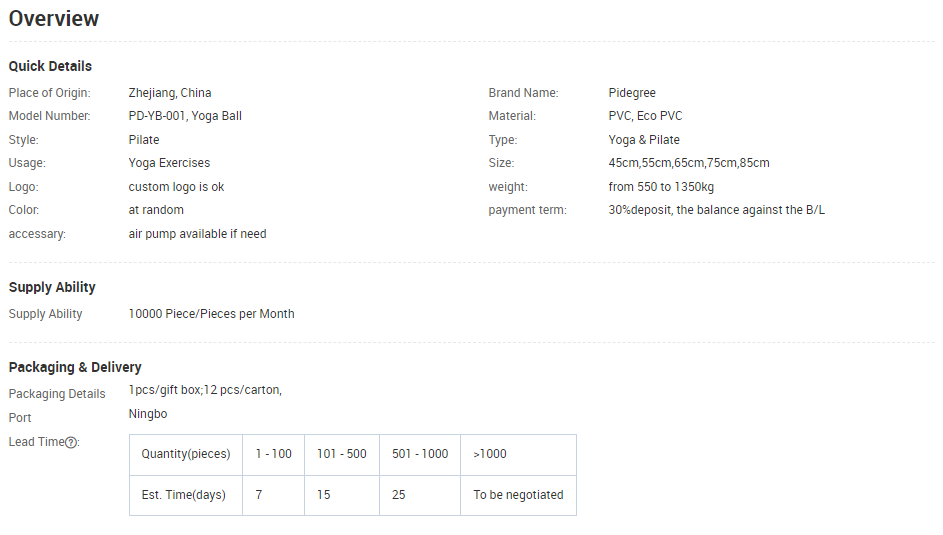Click the PVC, Eco PVC material value
The width and height of the screenshot is (943, 535).
pyautogui.click(x=645, y=116)
